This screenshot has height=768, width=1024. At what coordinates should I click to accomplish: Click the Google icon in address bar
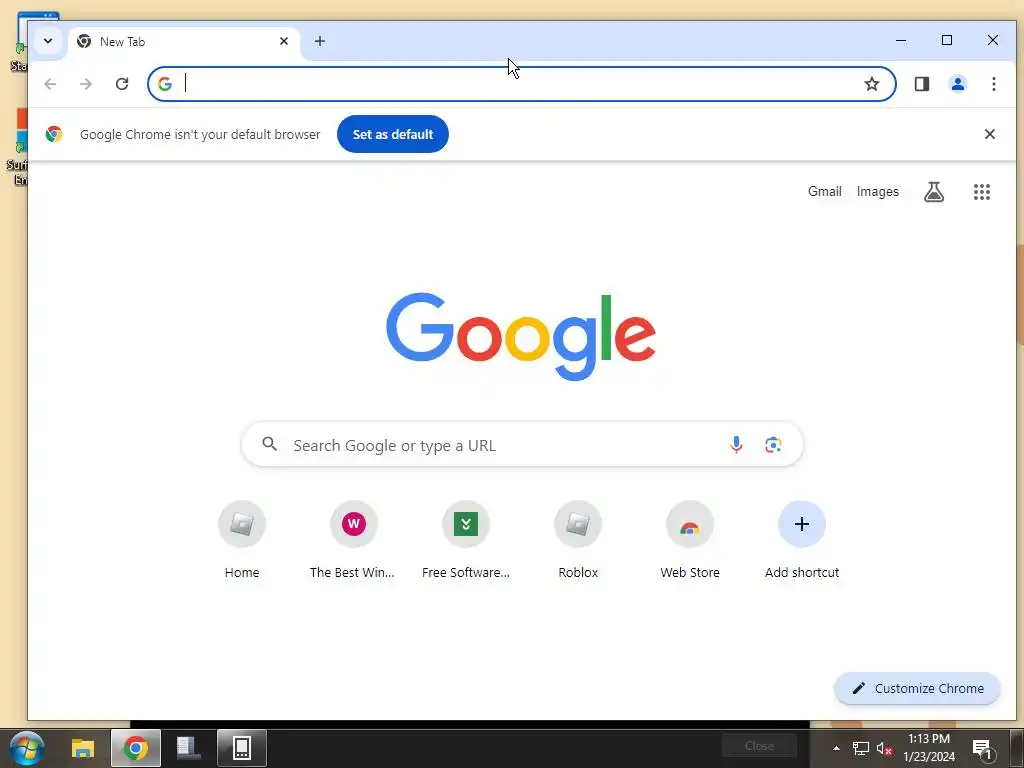165,84
